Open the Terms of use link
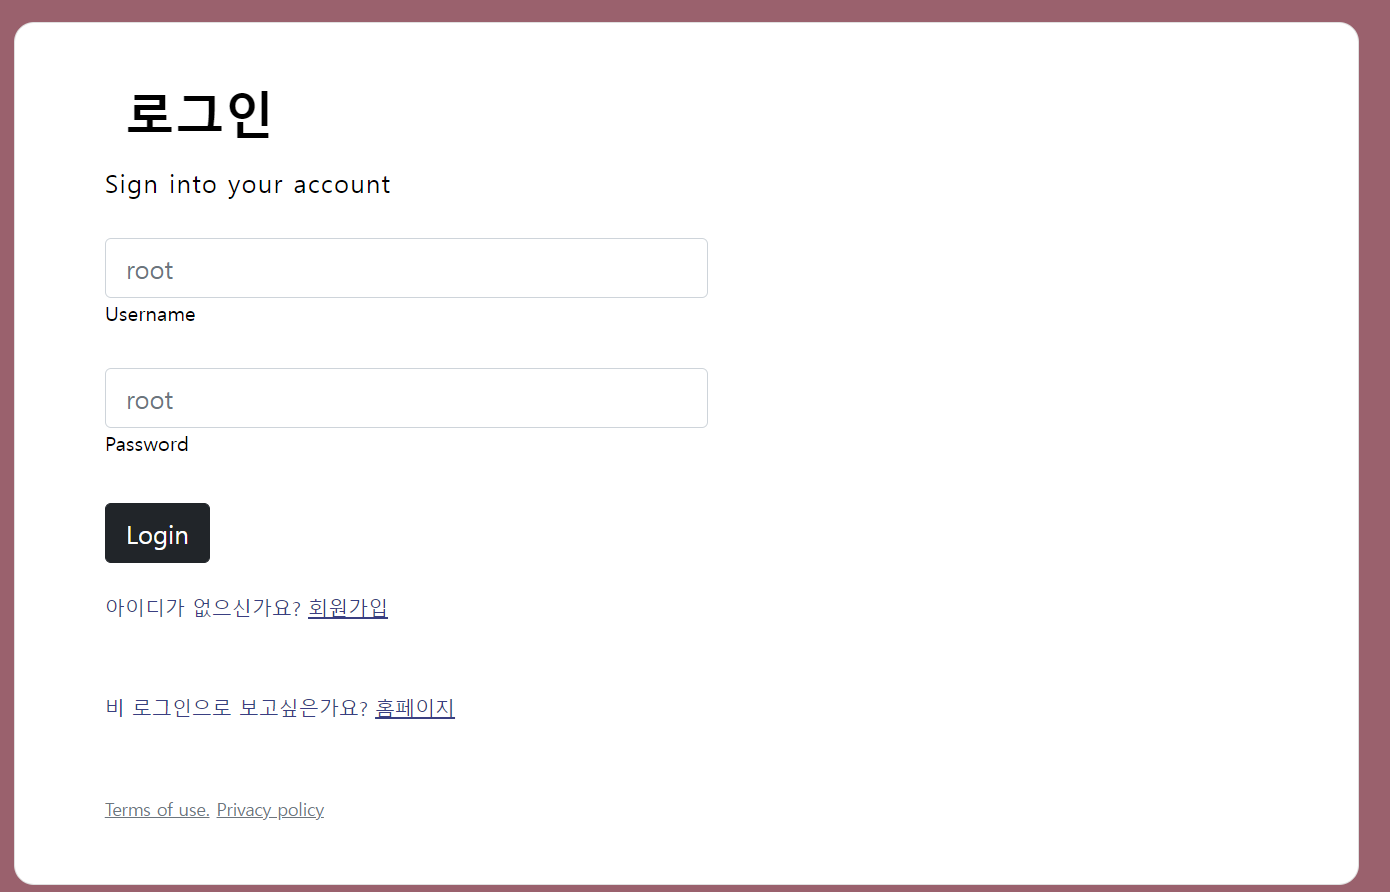 157,810
